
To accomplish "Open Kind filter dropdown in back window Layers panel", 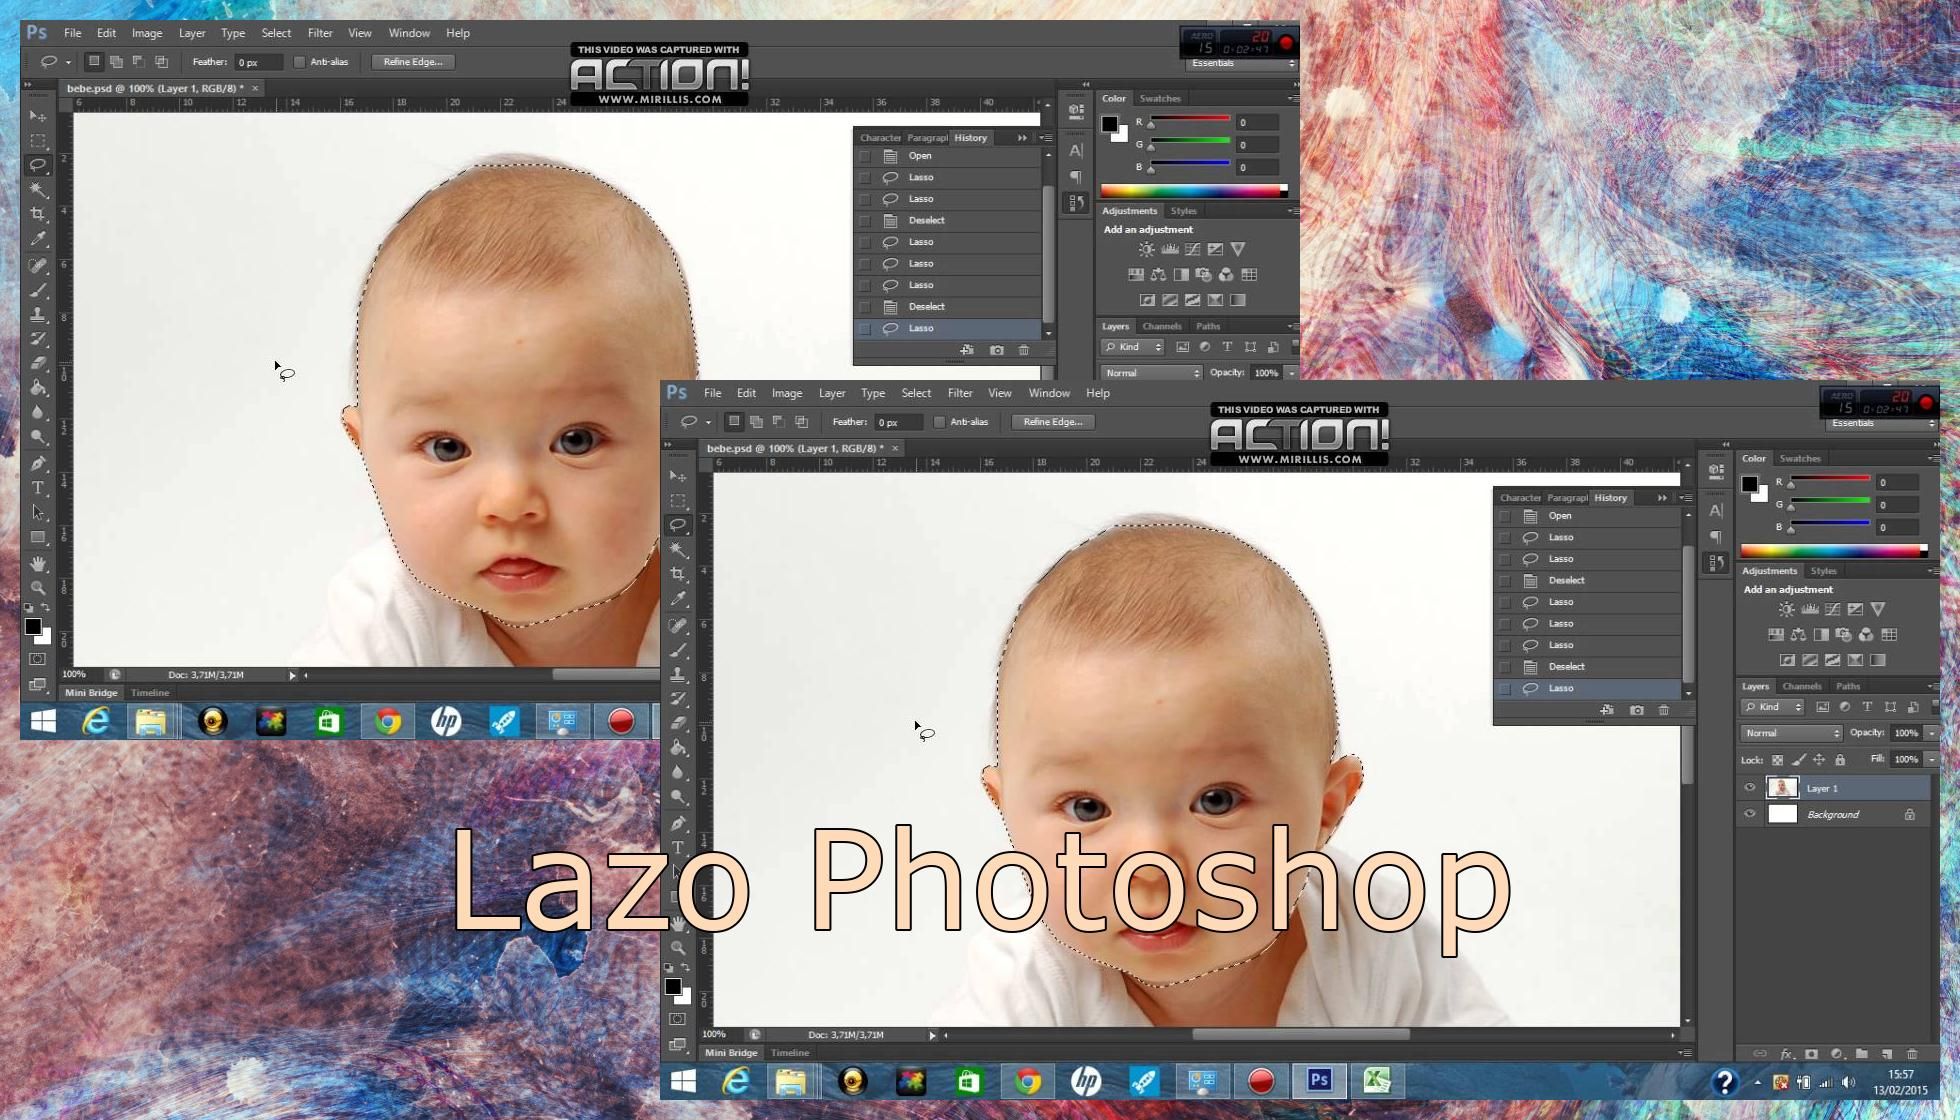I will [1132, 347].
